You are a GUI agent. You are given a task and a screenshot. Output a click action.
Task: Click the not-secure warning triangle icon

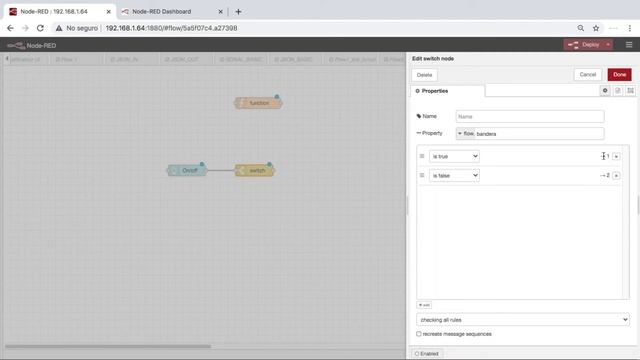click(x=59, y=28)
